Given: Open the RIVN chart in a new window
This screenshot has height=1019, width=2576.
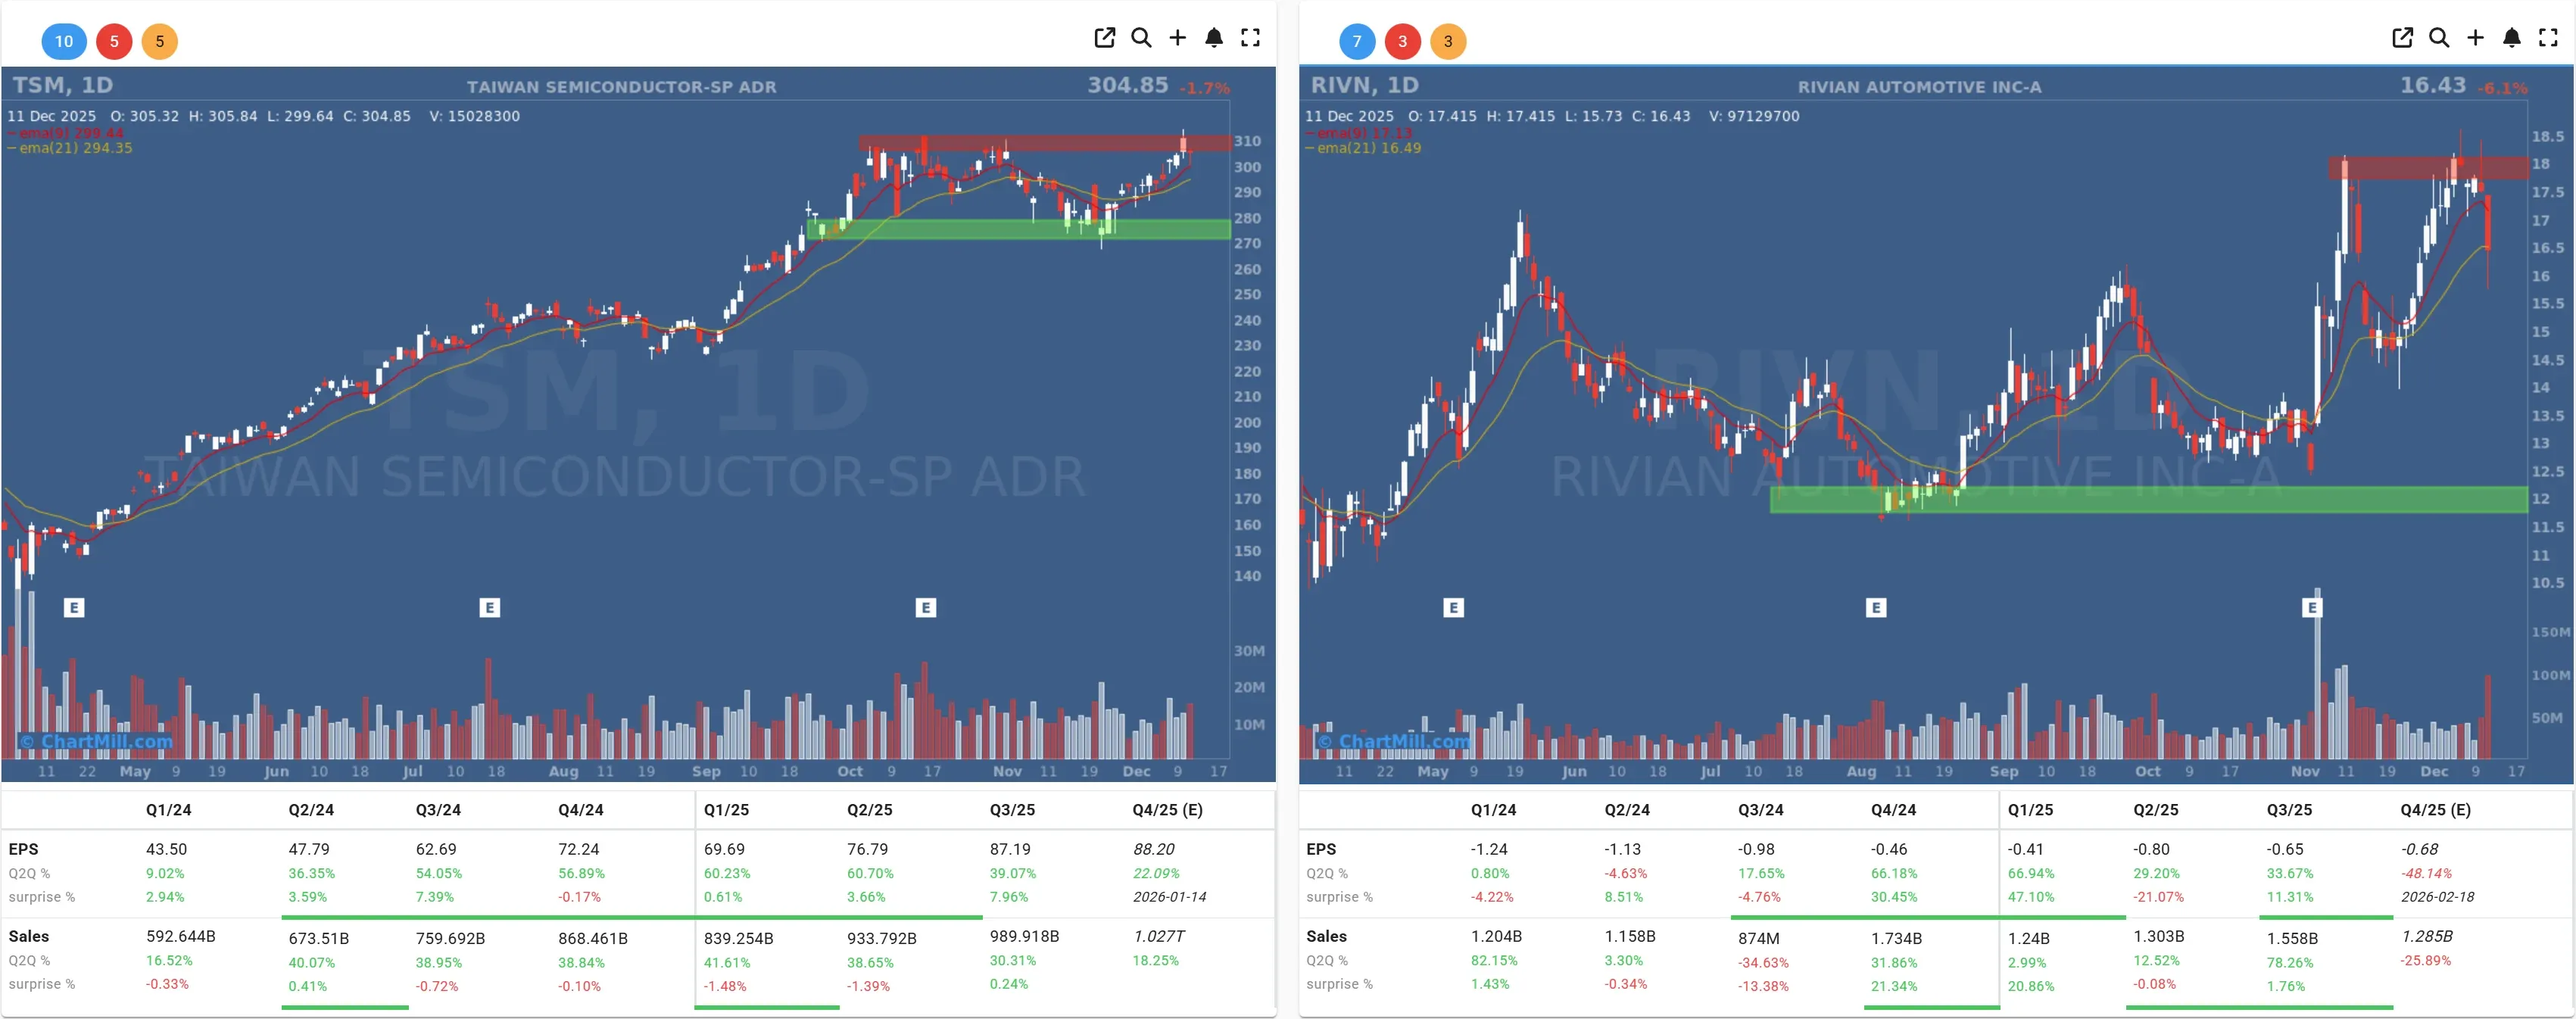Looking at the screenshot, I should tap(2402, 38).
